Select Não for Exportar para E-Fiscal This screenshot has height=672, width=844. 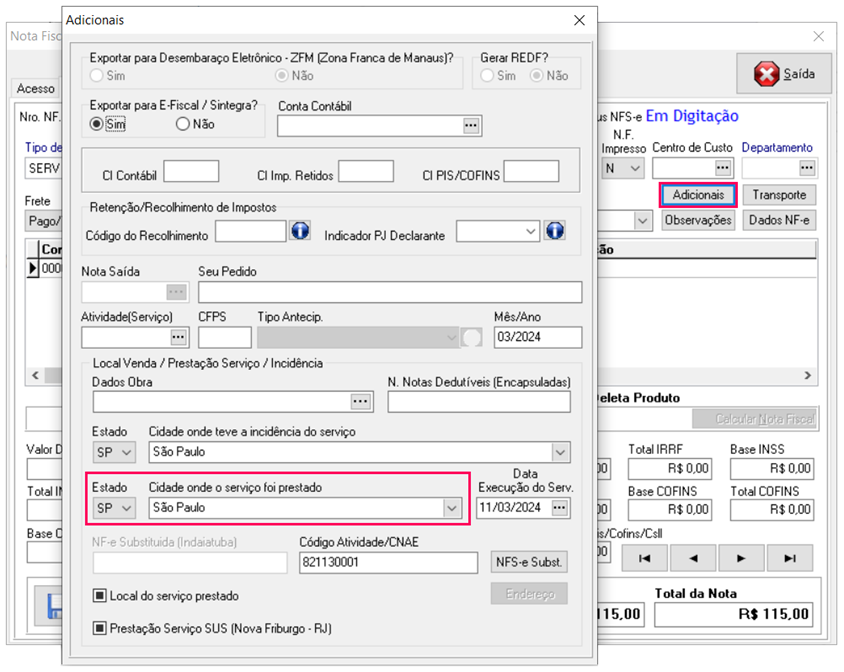pos(182,125)
